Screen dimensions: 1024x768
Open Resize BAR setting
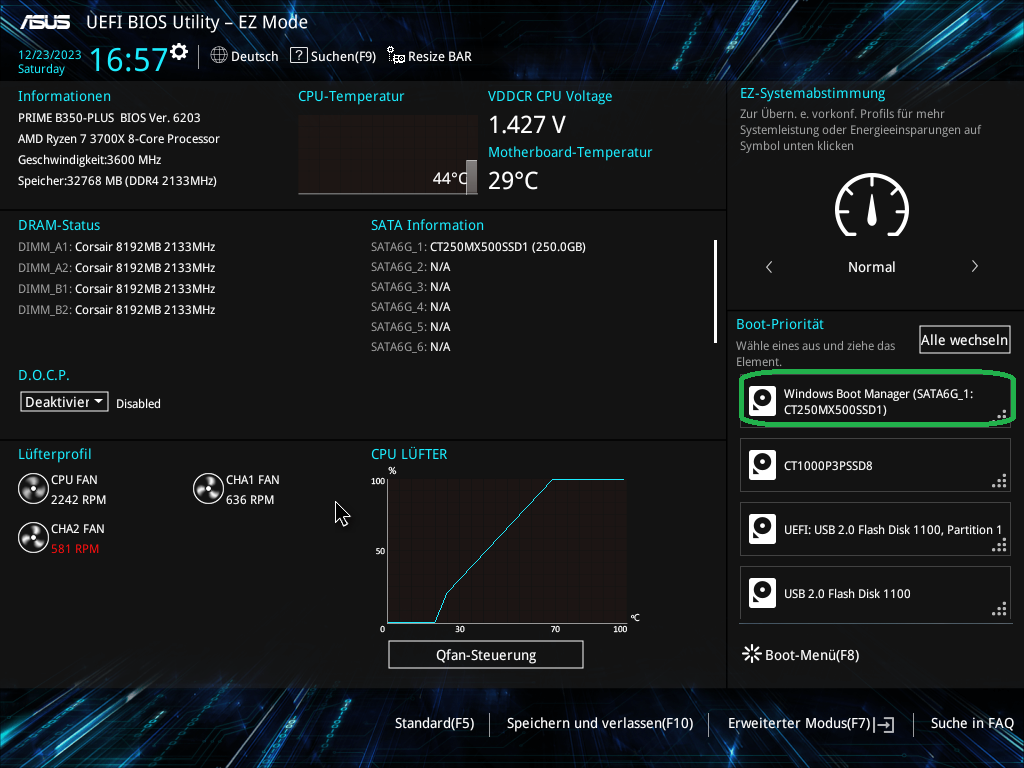click(x=429, y=56)
